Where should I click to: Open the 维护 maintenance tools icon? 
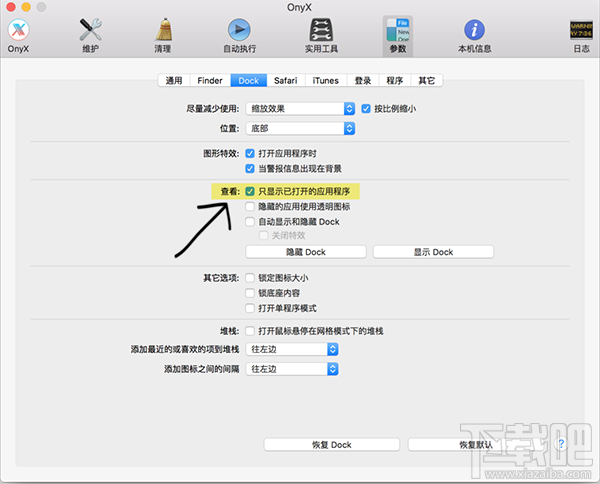coord(90,36)
